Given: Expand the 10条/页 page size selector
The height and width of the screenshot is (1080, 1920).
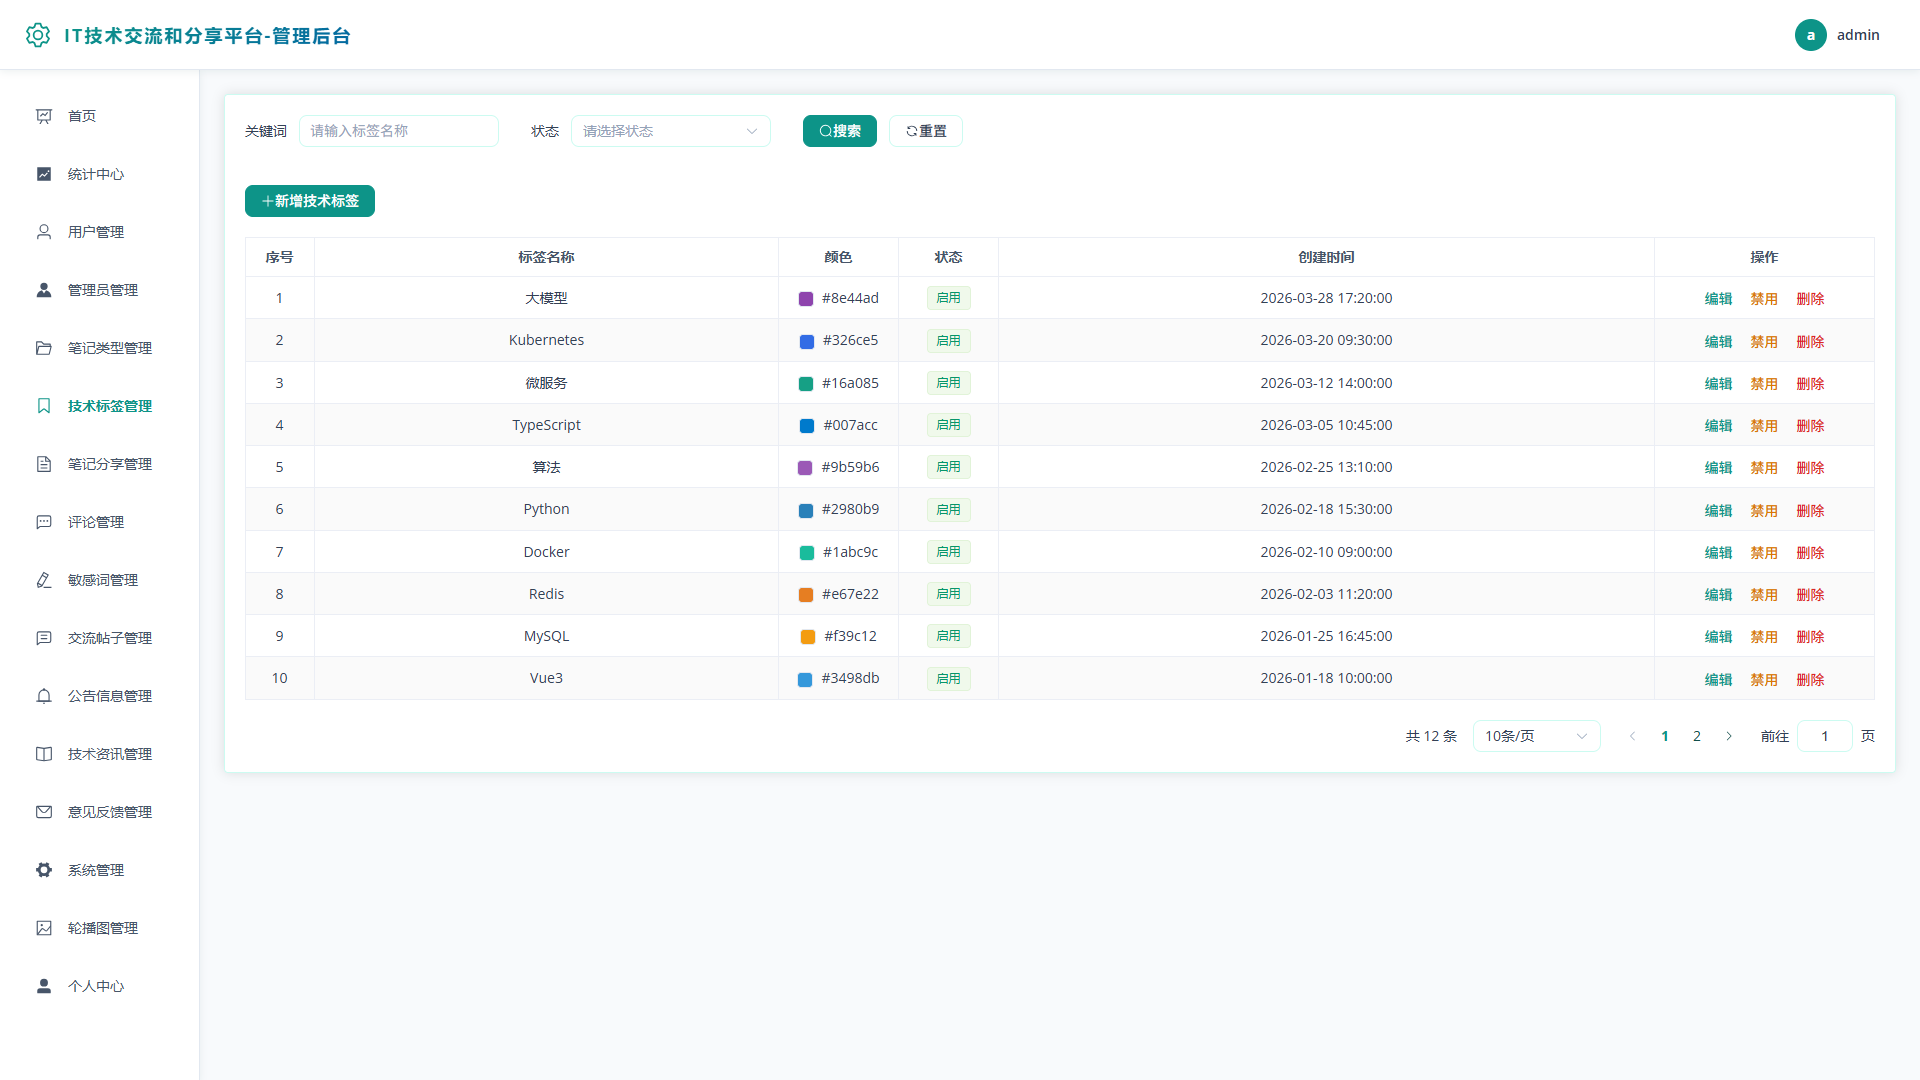Looking at the screenshot, I should click(1537, 736).
